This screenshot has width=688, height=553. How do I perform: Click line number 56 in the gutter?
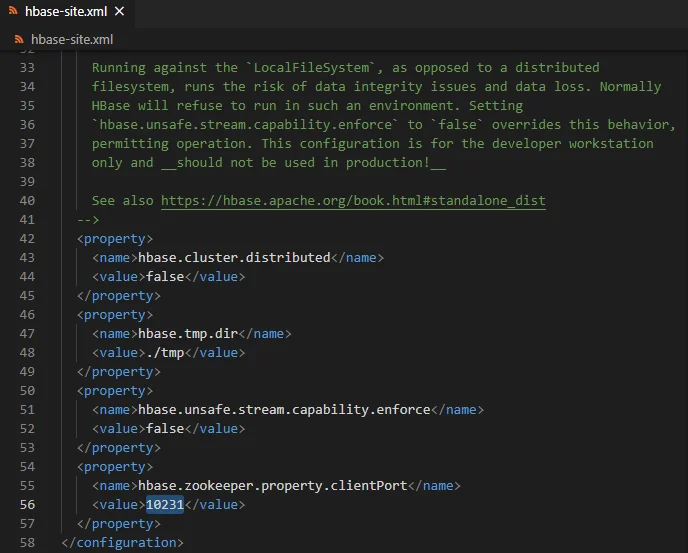click(26, 504)
